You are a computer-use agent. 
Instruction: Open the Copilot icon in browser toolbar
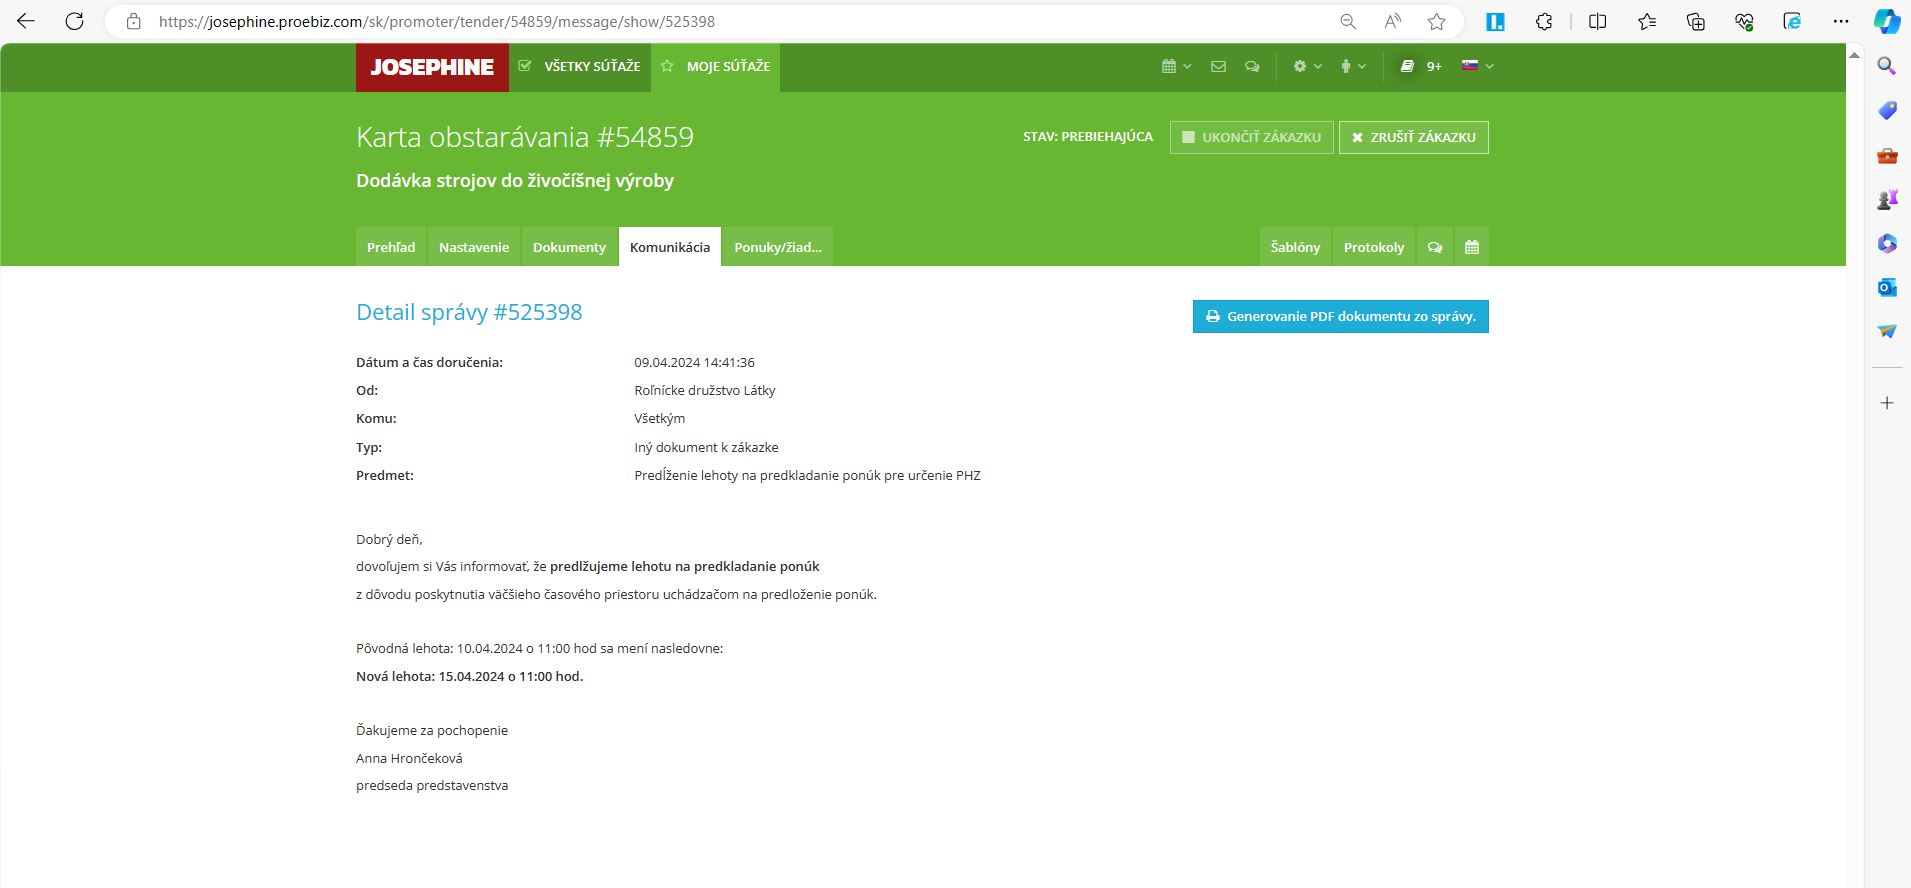point(1886,22)
